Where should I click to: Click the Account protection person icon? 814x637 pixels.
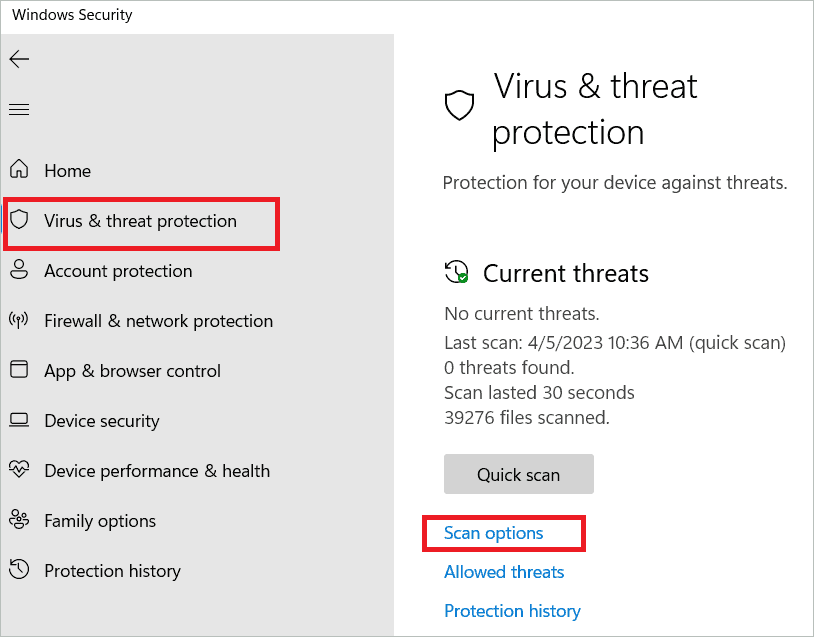click(19, 271)
